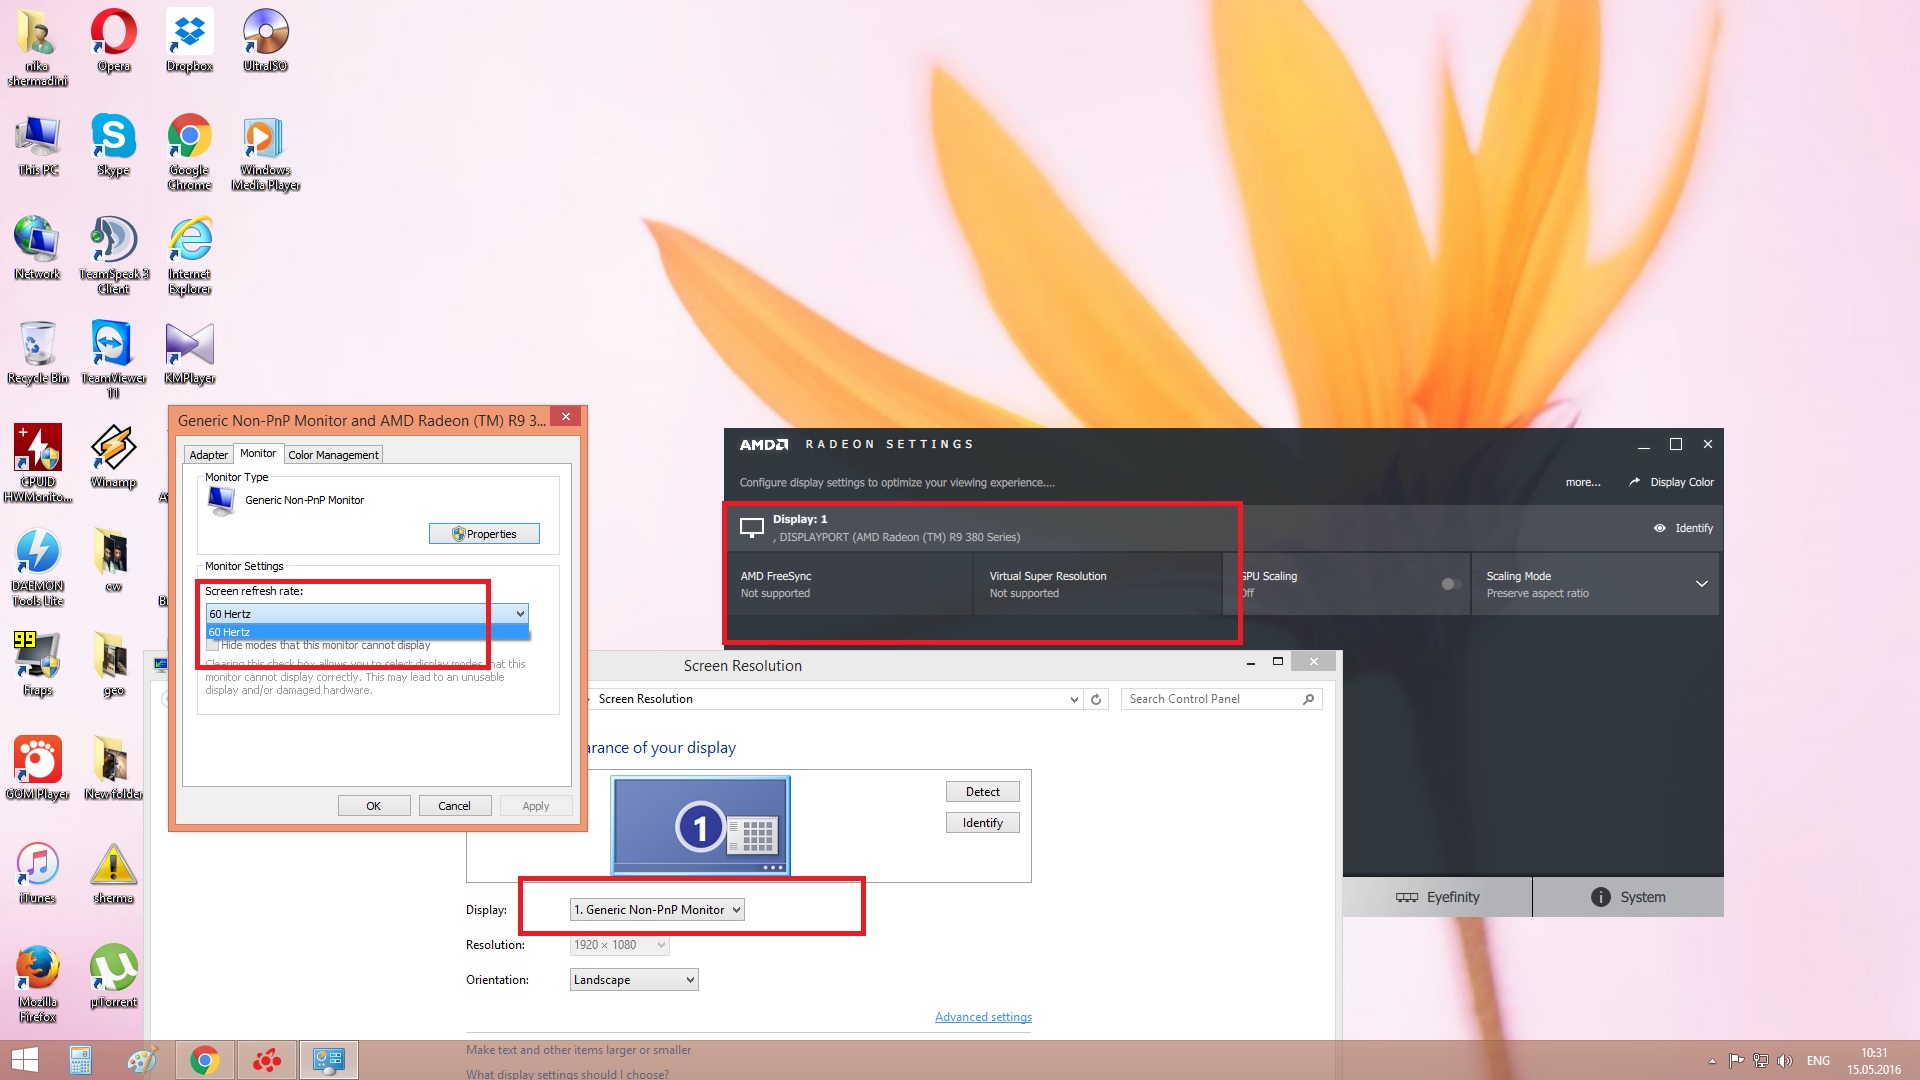Open the Winamp desktop shortcut
The height and width of the screenshot is (1080, 1920).
pos(113,449)
